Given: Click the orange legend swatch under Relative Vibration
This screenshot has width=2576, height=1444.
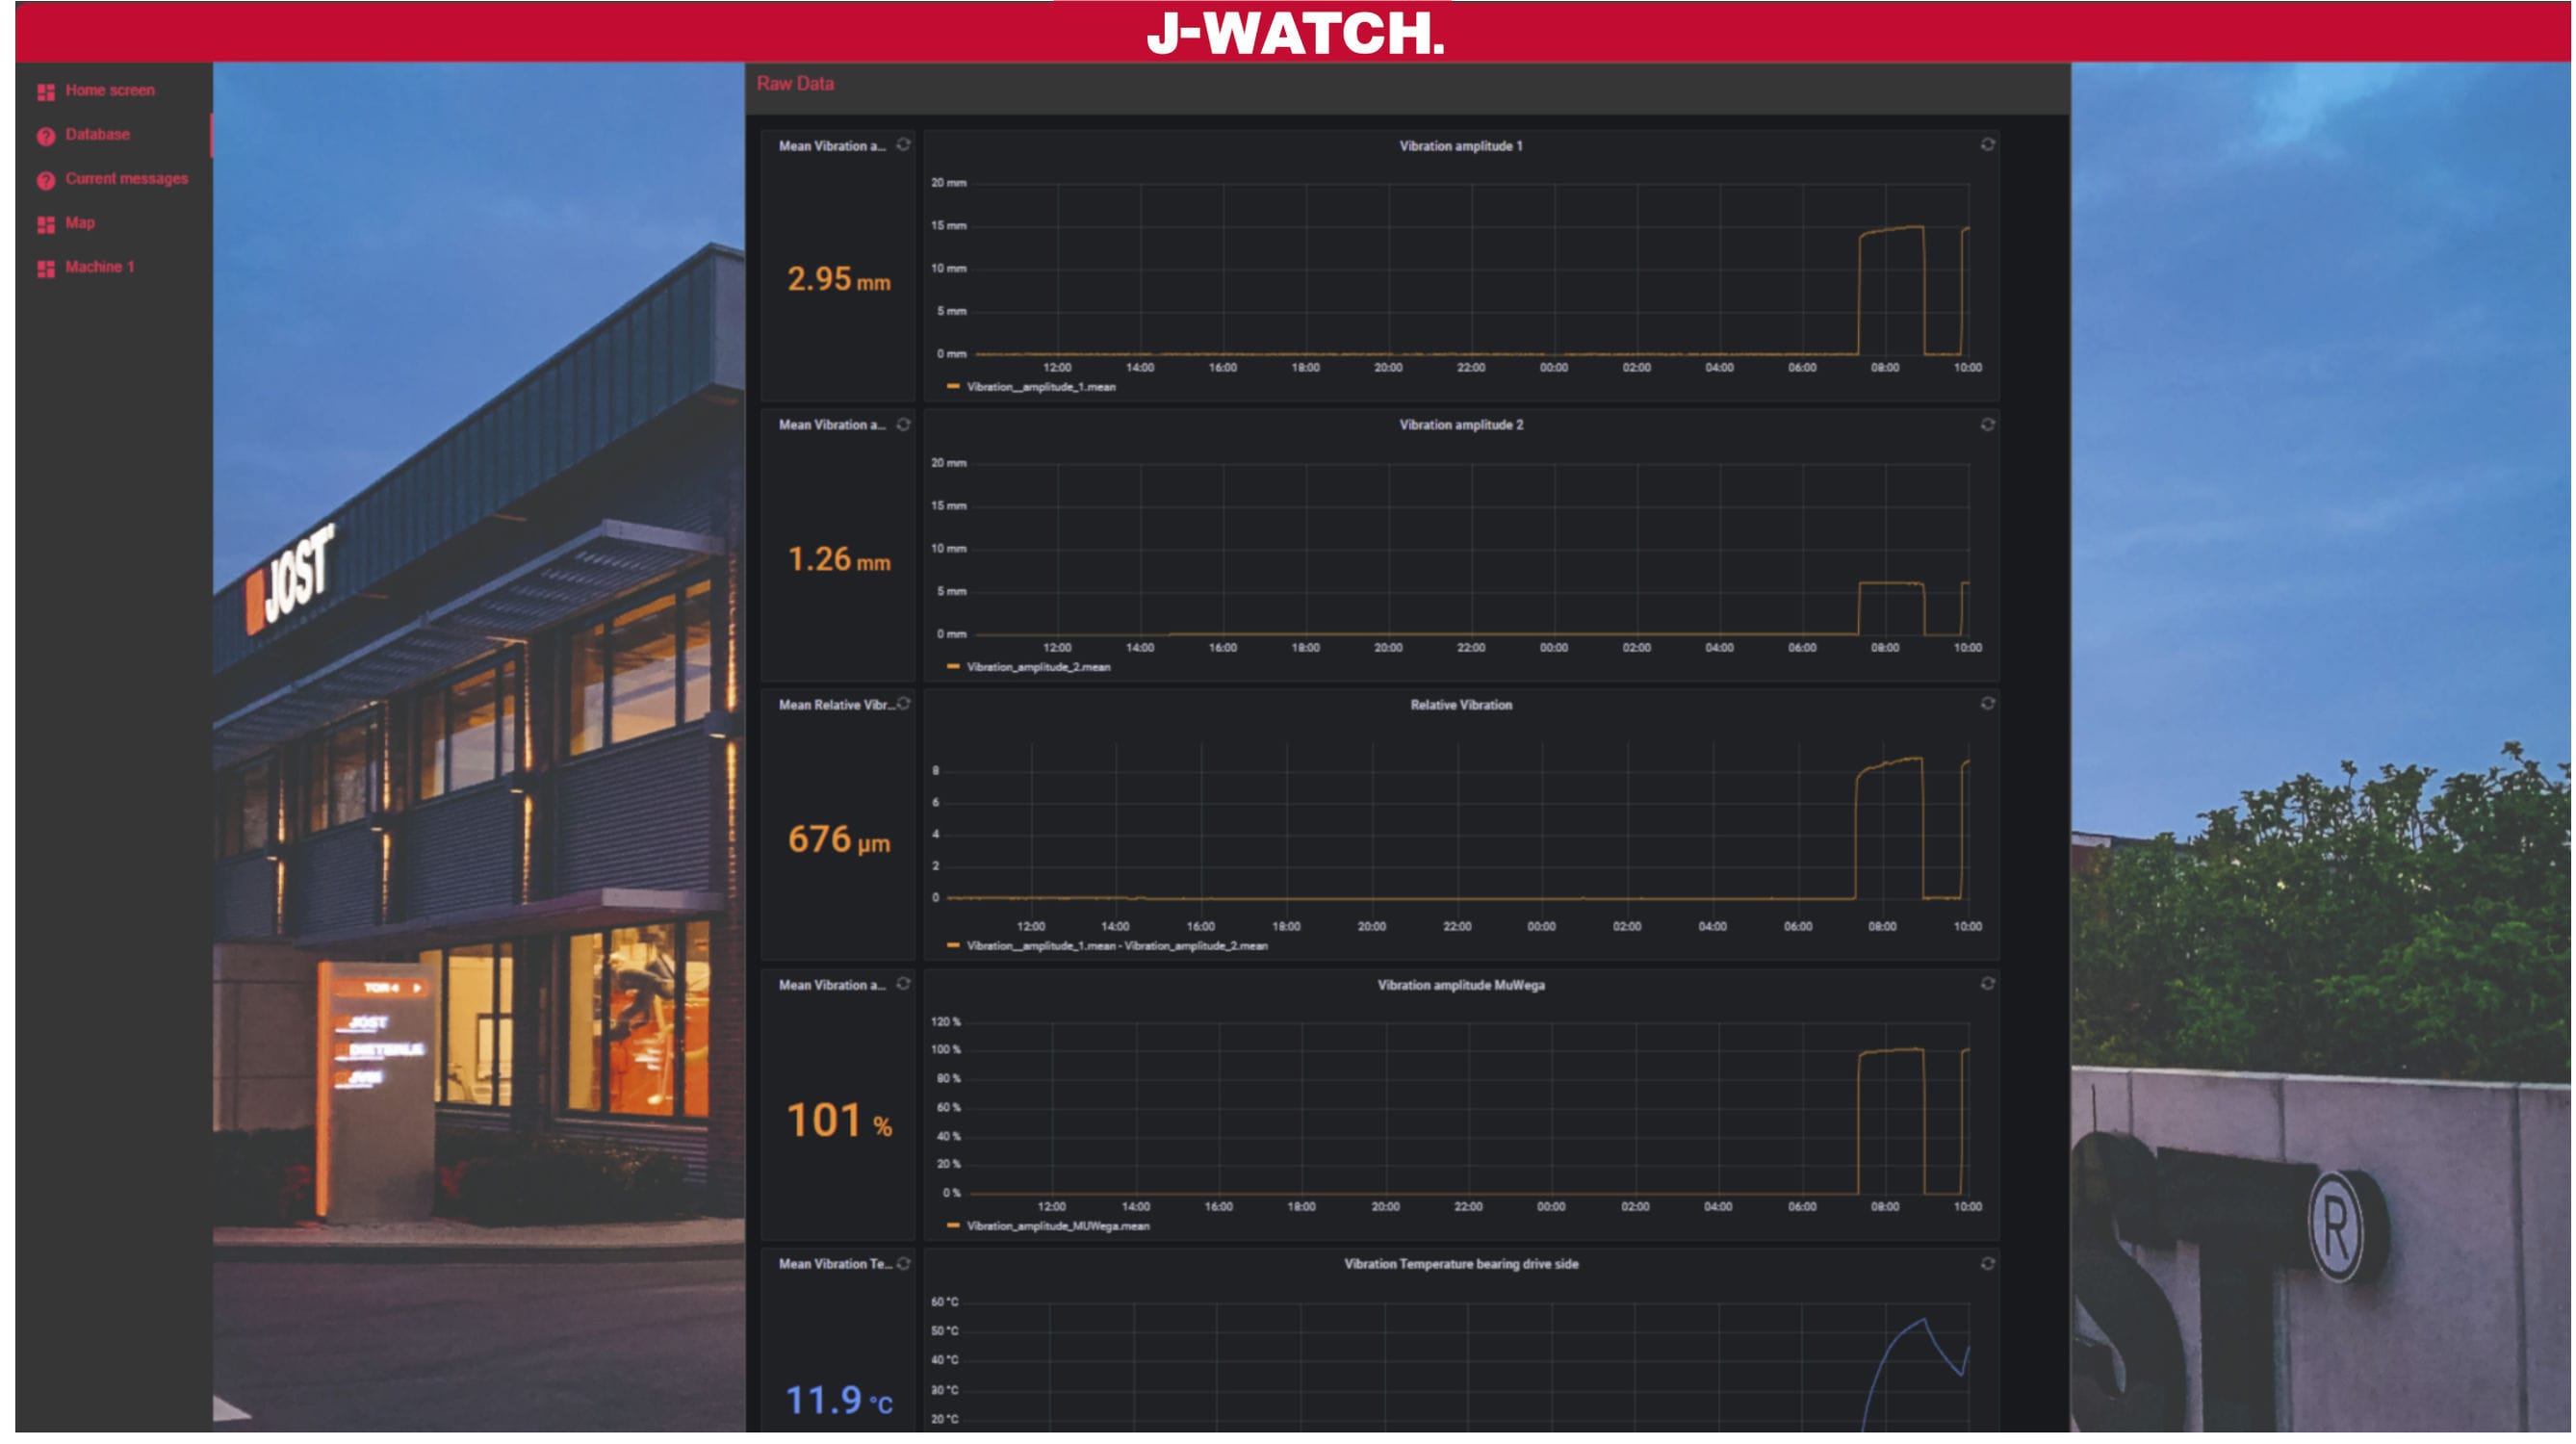Looking at the screenshot, I should [x=952, y=944].
